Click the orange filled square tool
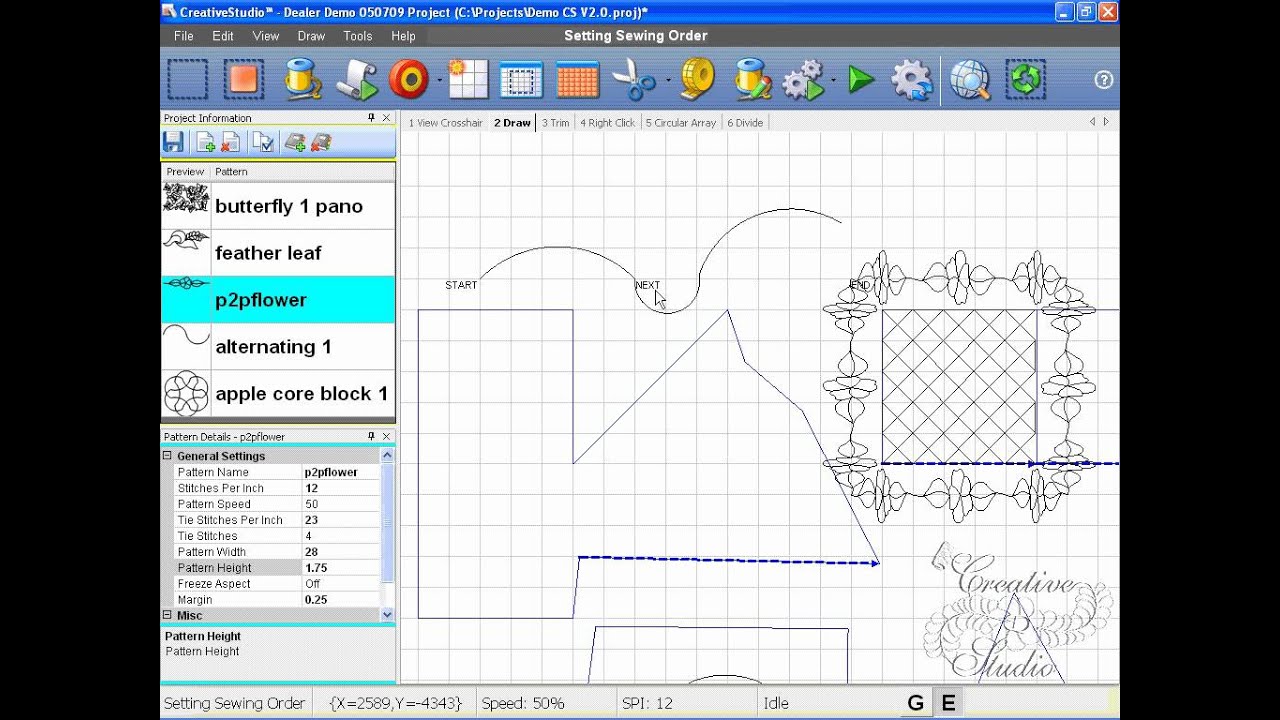The image size is (1280, 720). 244,80
